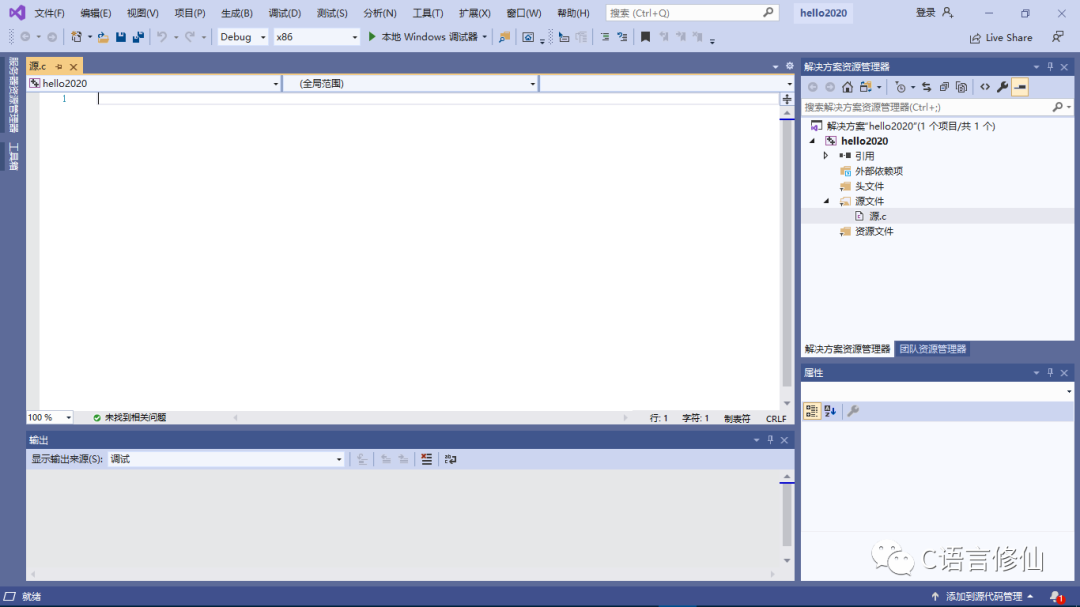Open the x86 platform dropdown
Viewport: 1080px width, 607px height.
pyautogui.click(x=316, y=37)
